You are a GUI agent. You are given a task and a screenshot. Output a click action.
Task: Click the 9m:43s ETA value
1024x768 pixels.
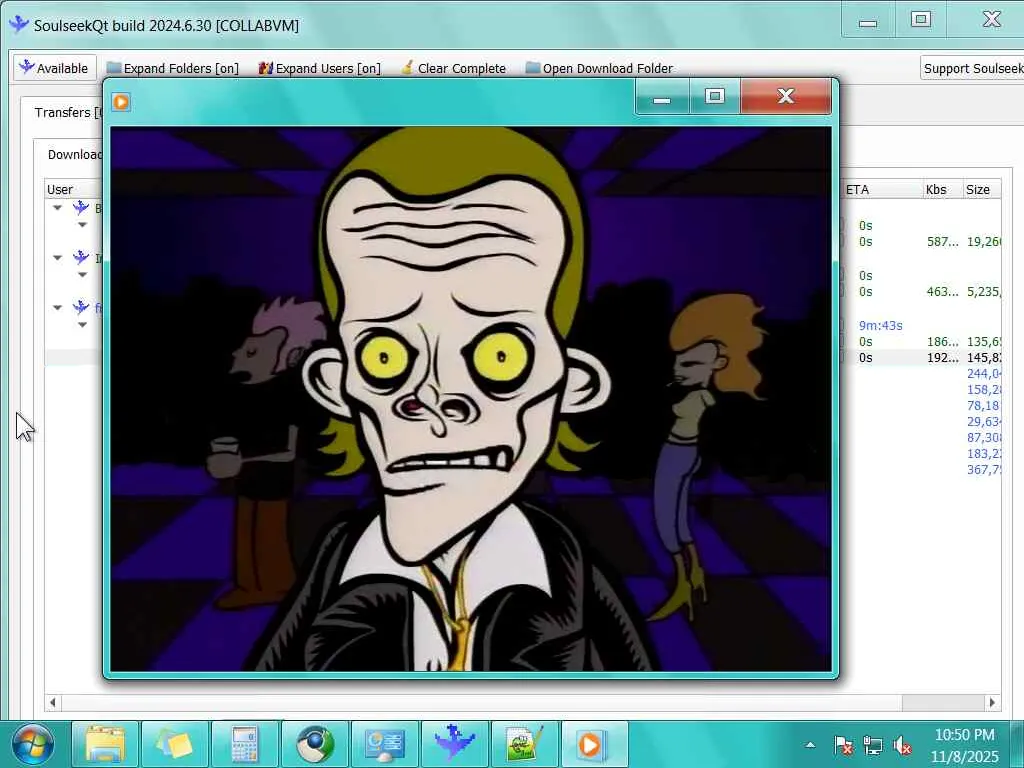click(x=880, y=325)
